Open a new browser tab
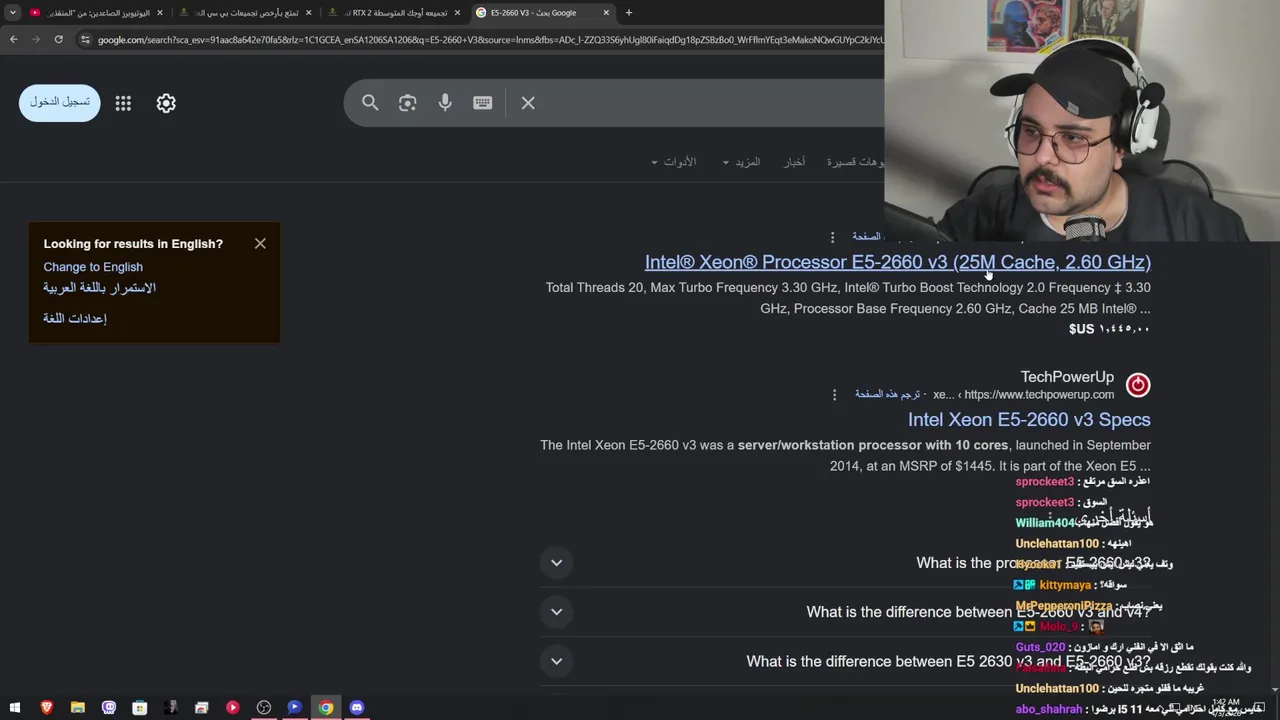The image size is (1280, 720). click(x=628, y=13)
